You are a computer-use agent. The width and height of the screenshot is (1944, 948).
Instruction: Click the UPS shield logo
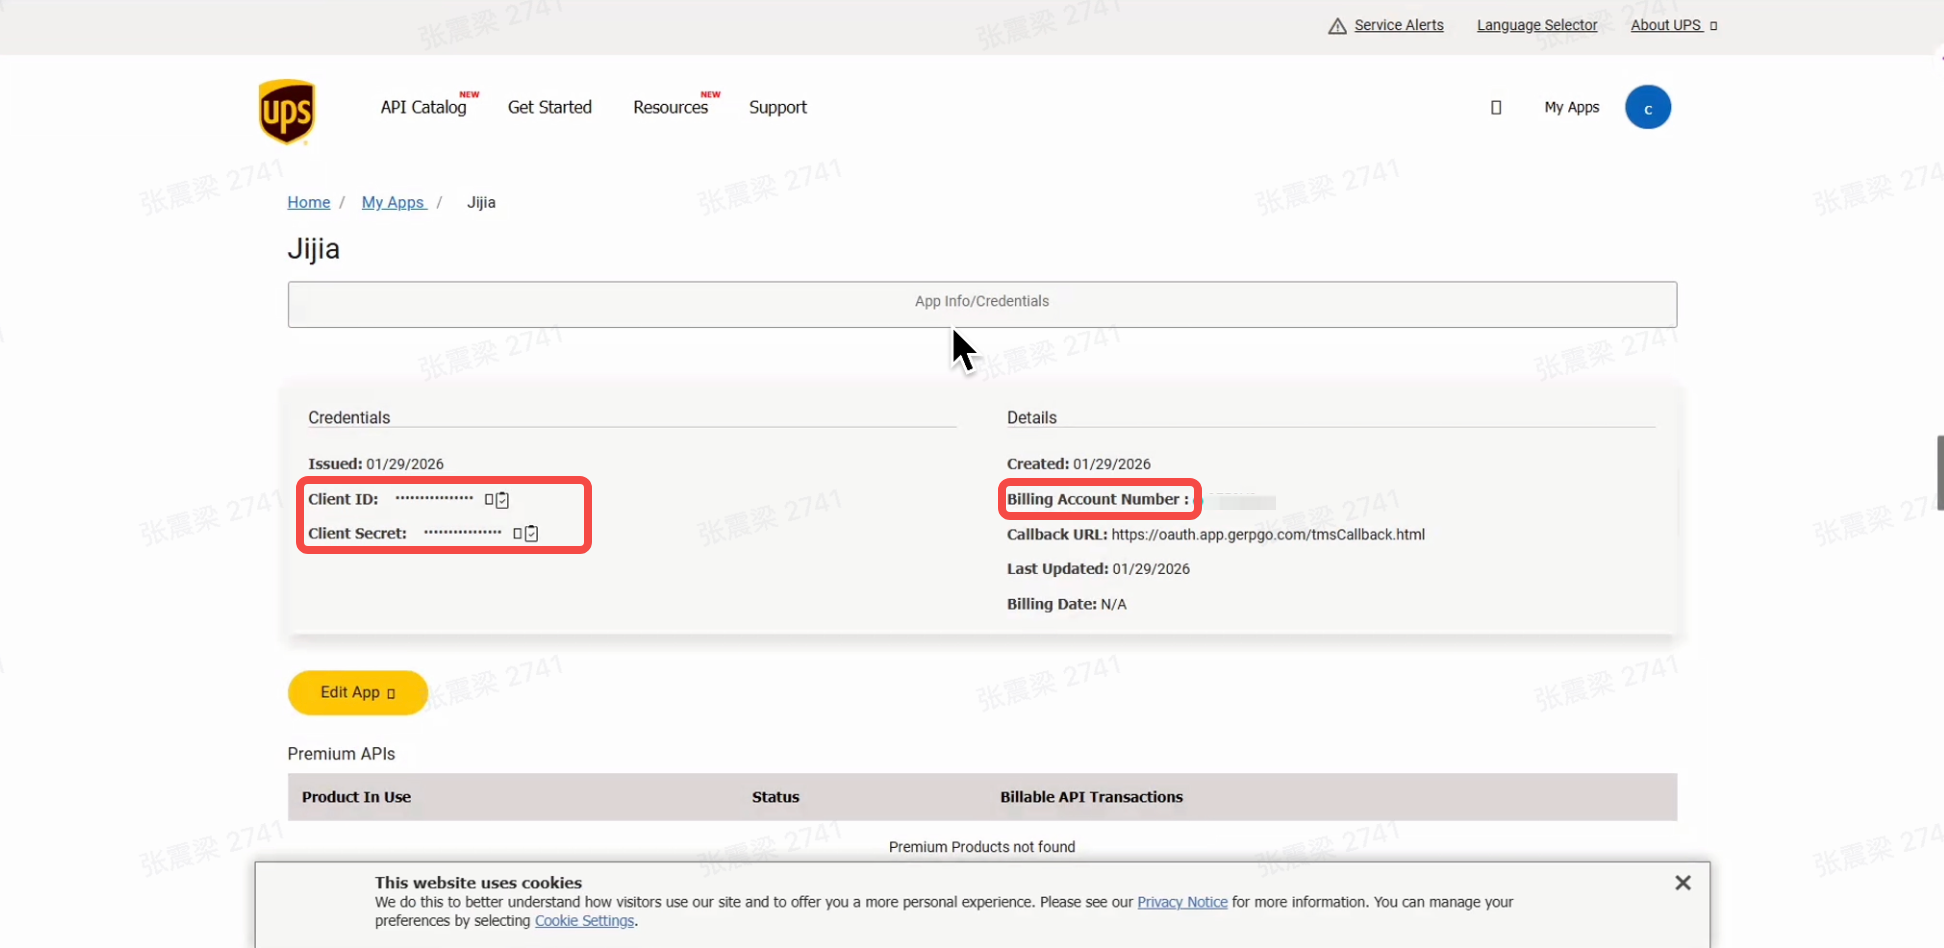pos(287,112)
